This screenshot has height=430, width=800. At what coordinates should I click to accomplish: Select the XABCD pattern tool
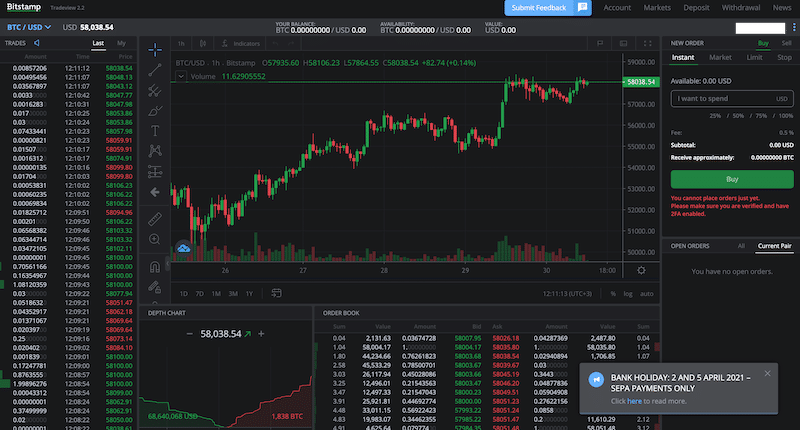[x=155, y=151]
